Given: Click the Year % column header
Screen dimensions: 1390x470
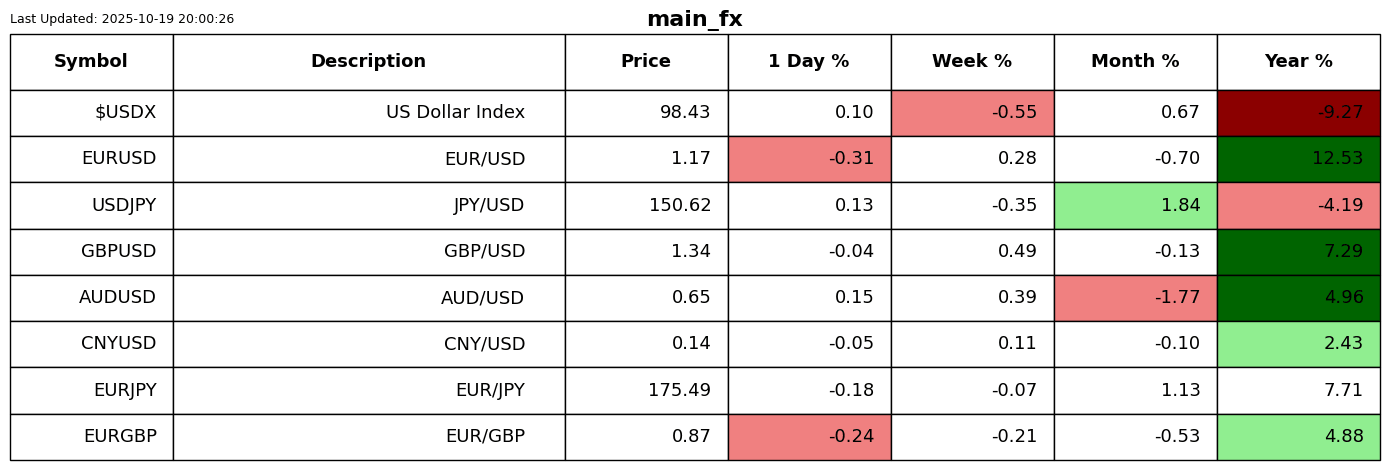Looking at the screenshot, I should point(1298,62).
